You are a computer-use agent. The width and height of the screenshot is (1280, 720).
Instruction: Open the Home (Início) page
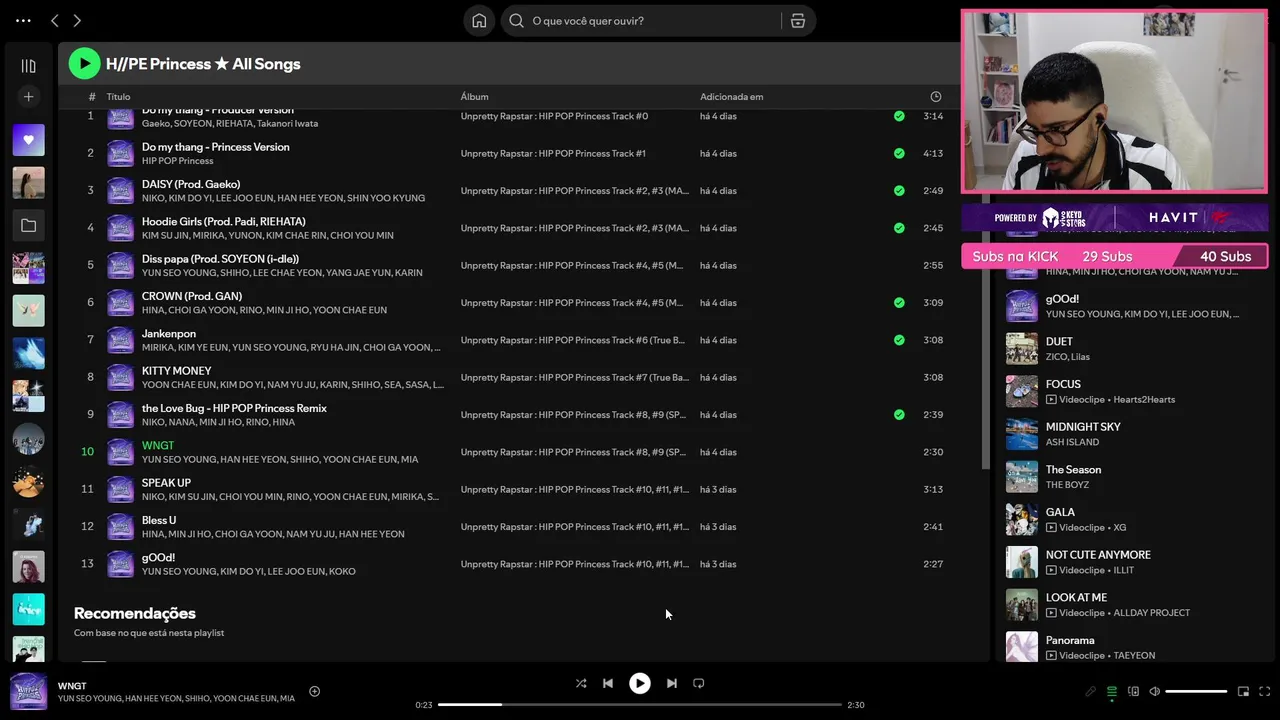pyautogui.click(x=479, y=21)
